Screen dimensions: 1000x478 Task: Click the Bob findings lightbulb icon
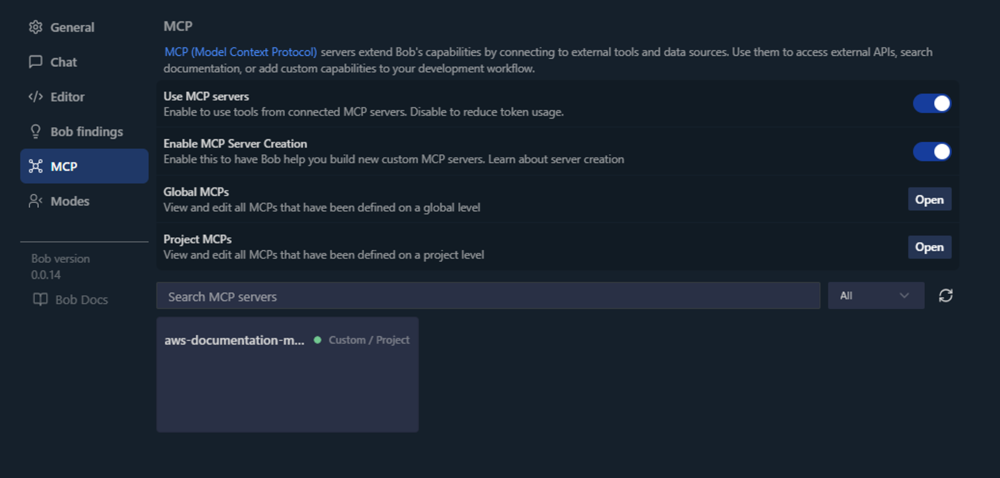tap(36, 132)
